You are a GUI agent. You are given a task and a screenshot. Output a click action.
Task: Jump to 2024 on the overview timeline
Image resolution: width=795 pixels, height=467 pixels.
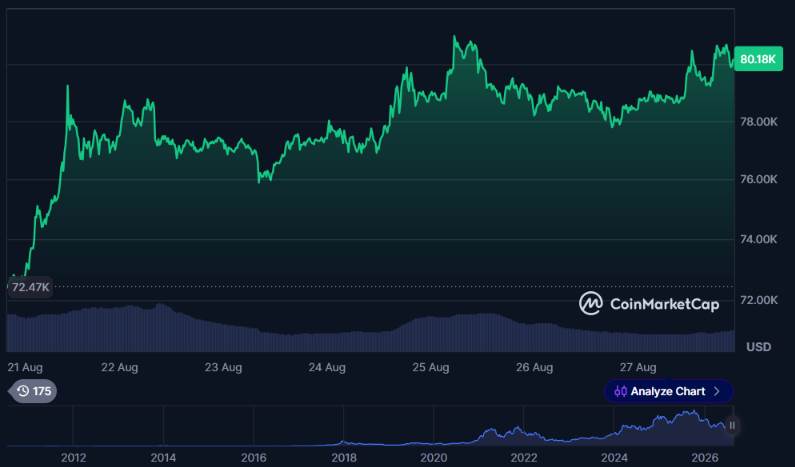coord(614,458)
